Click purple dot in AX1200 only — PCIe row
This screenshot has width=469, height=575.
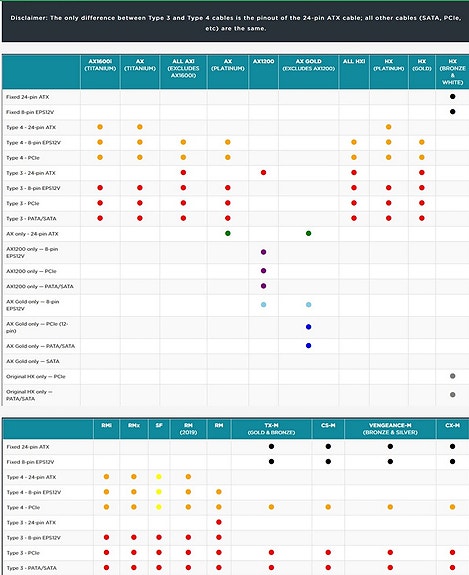click(x=263, y=271)
